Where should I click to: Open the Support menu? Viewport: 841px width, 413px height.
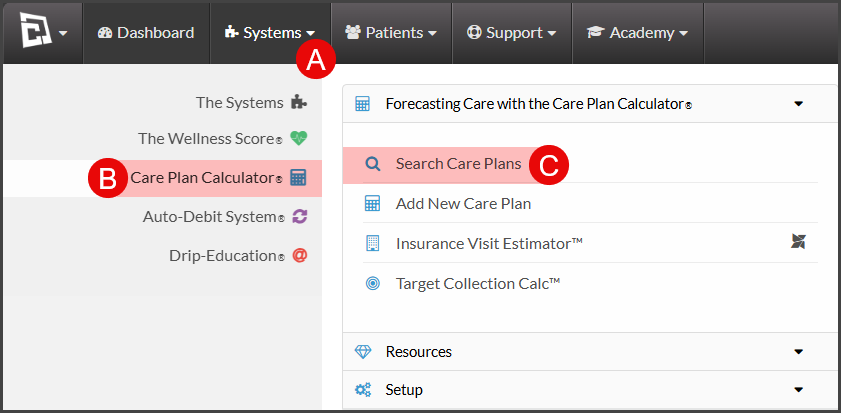pyautogui.click(x=512, y=33)
